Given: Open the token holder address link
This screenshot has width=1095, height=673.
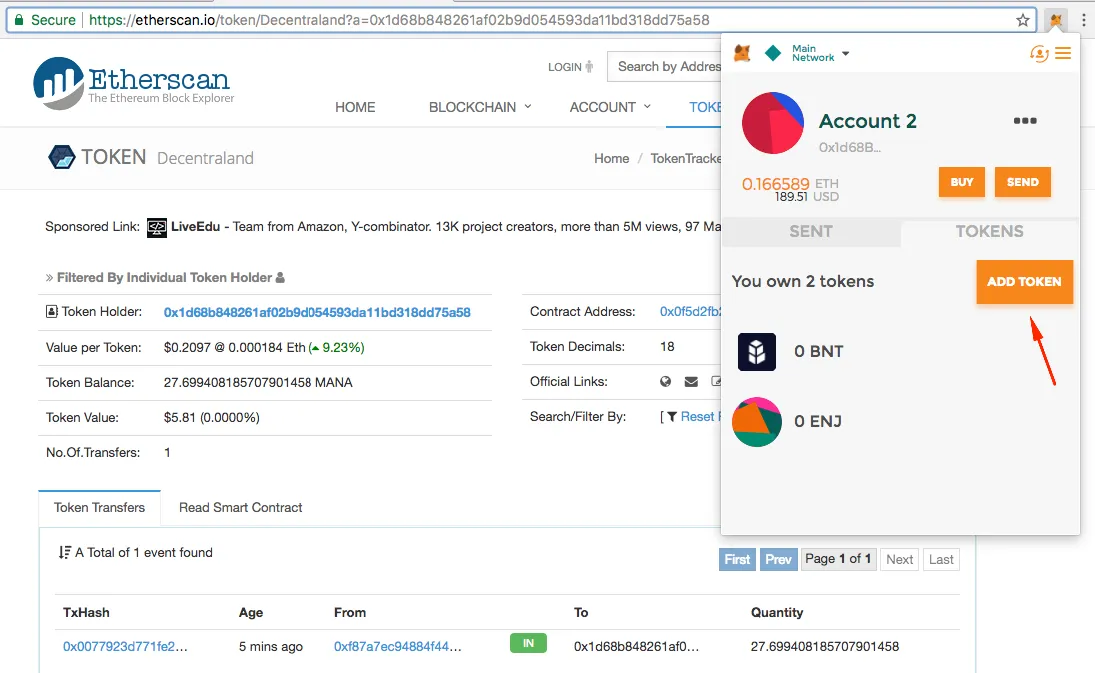Looking at the screenshot, I should click(317, 313).
